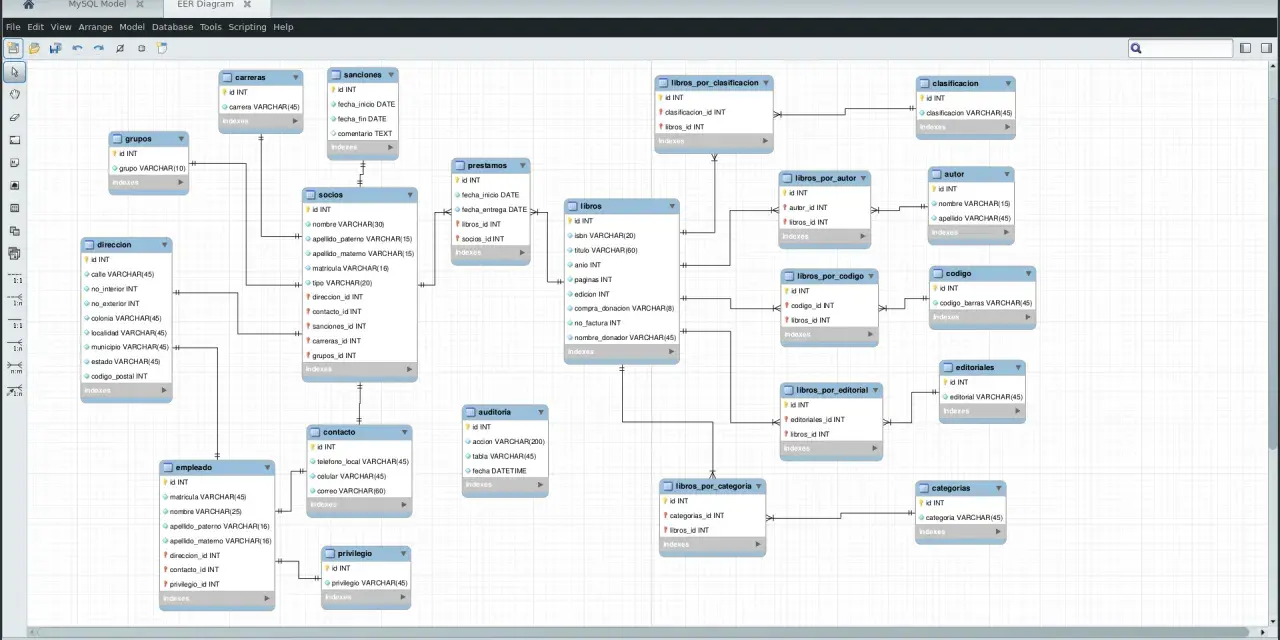Viewport: 1280px width, 640px height.
Task: Select the place layer tool
Action: 14,140
